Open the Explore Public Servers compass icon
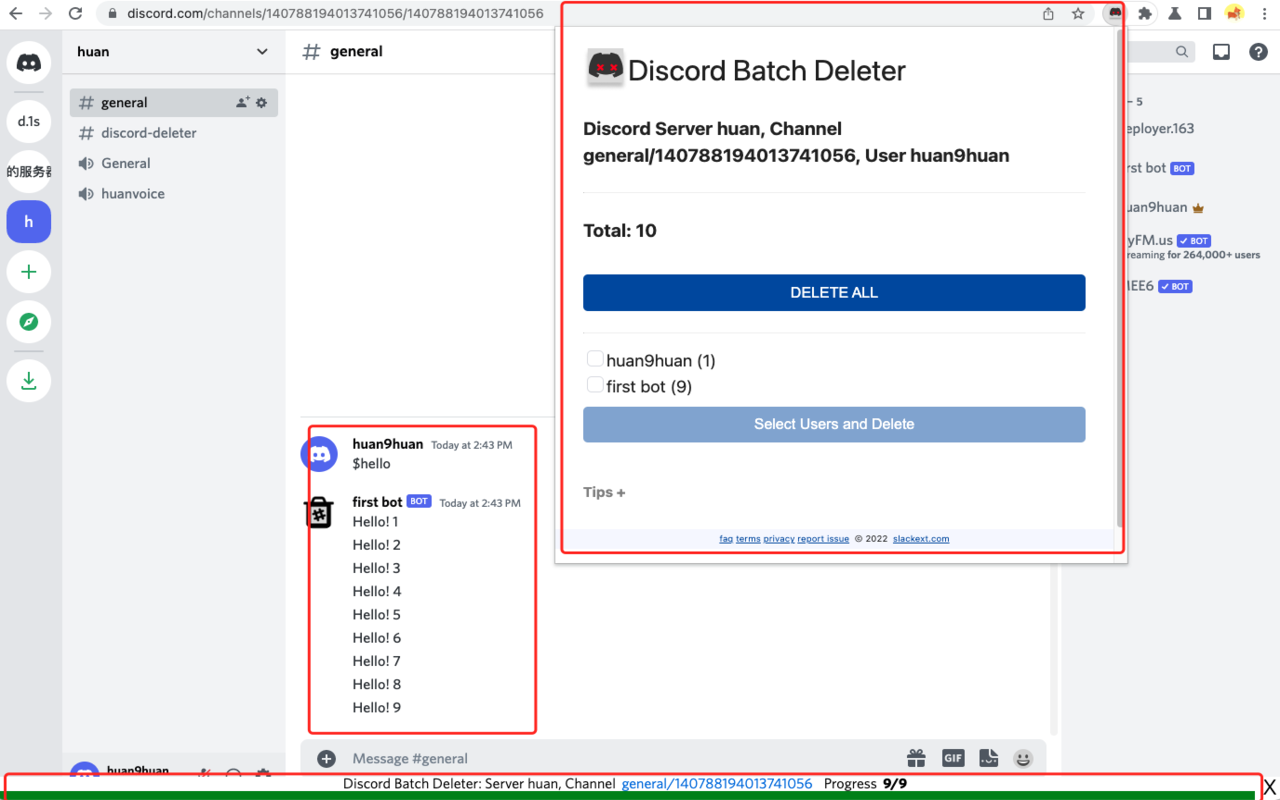This screenshot has width=1280, height=800. [28, 322]
